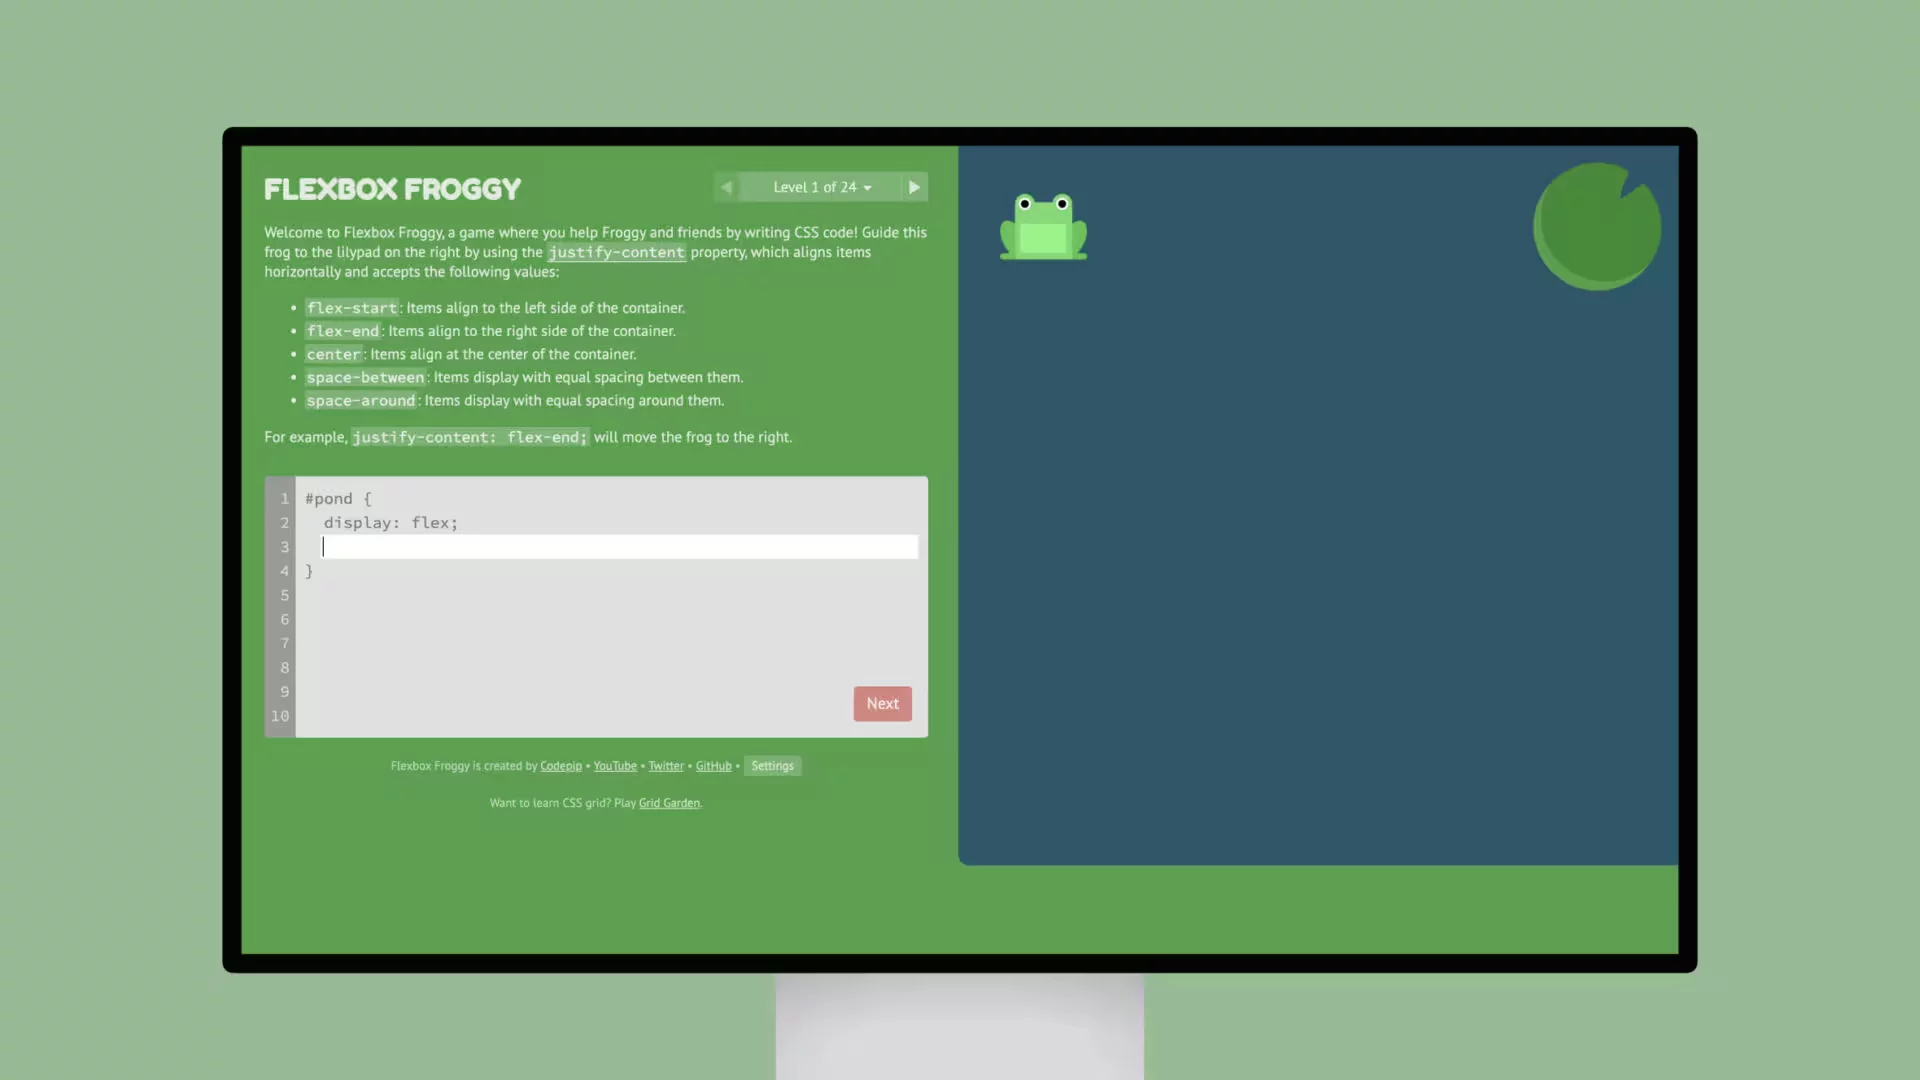Click the Codepen link in footer

pyautogui.click(x=560, y=765)
